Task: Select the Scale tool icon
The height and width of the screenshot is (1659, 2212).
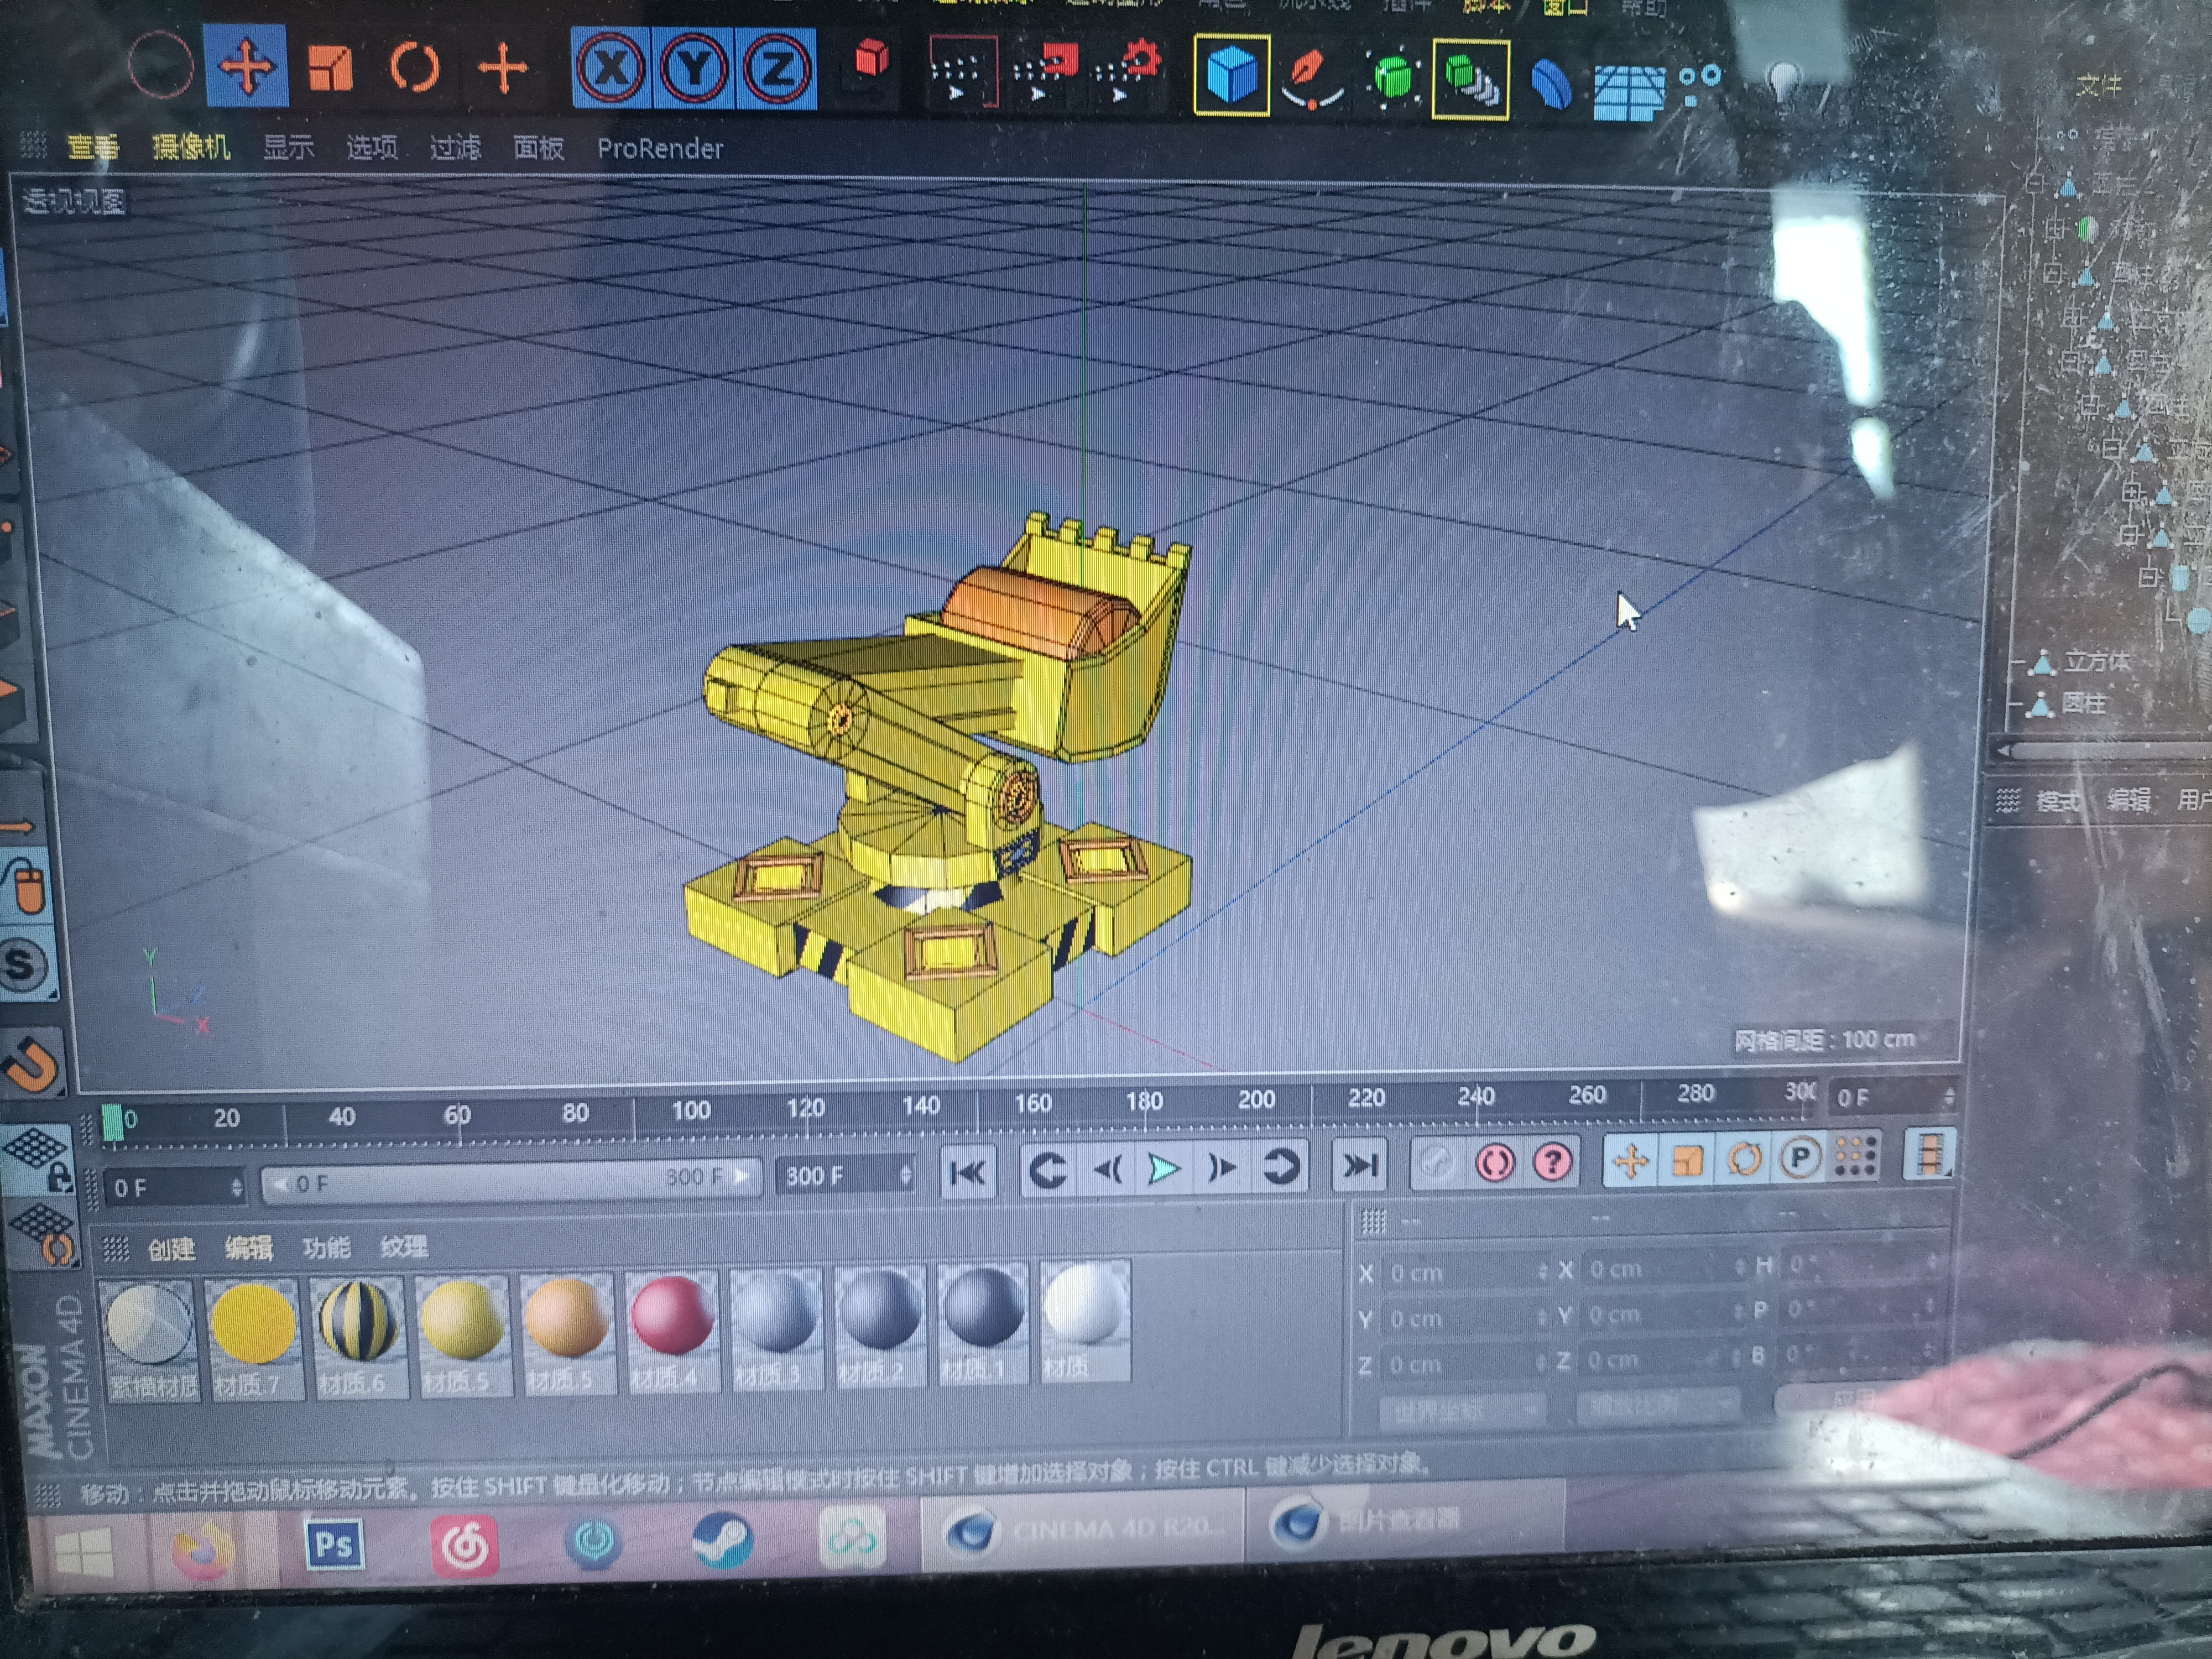Action: coord(330,67)
